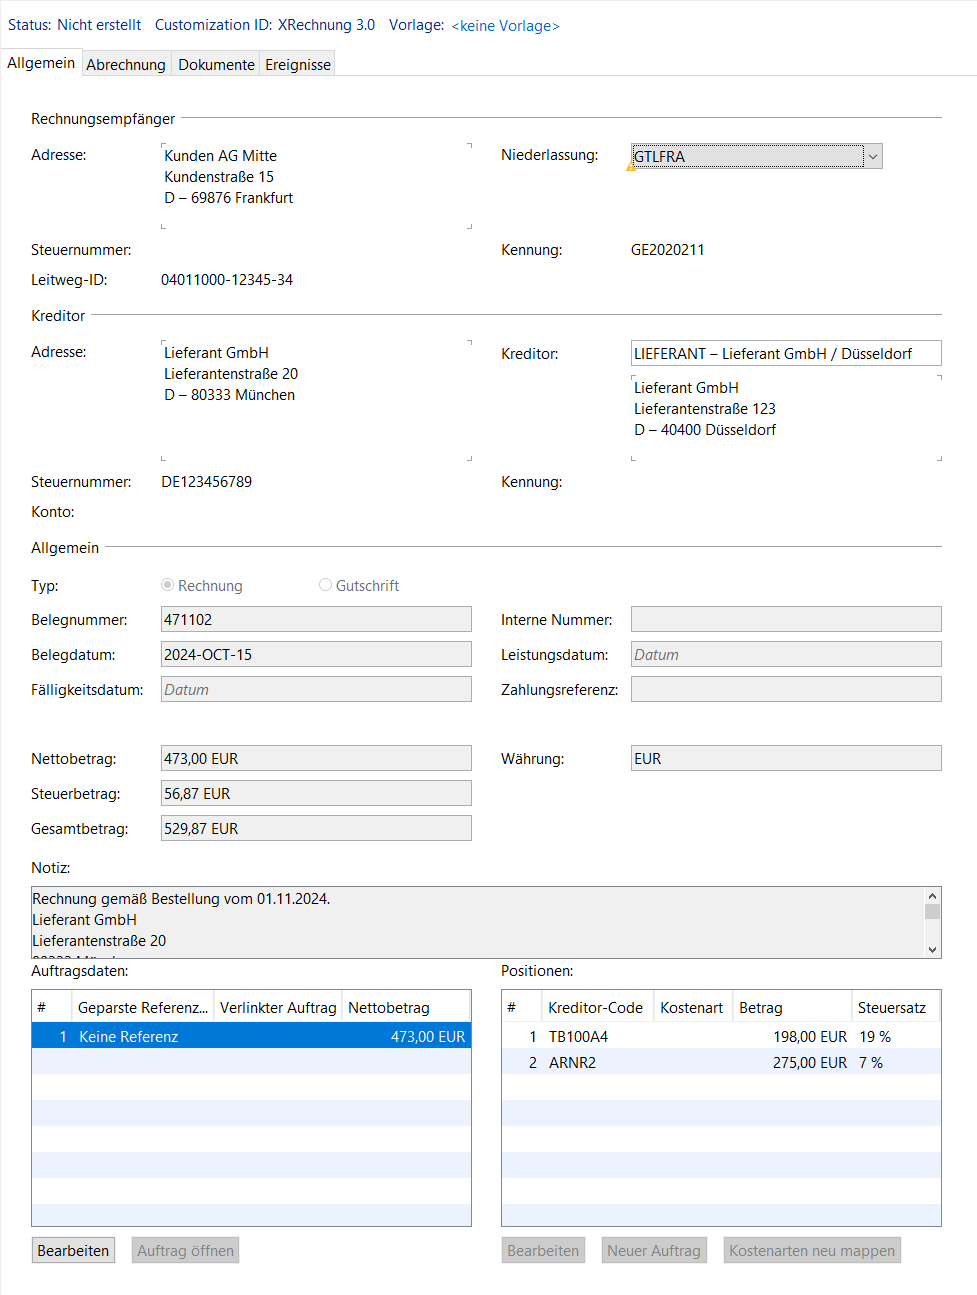The image size is (977, 1295).
Task: Open the Ereignisse tab
Action: [298, 64]
